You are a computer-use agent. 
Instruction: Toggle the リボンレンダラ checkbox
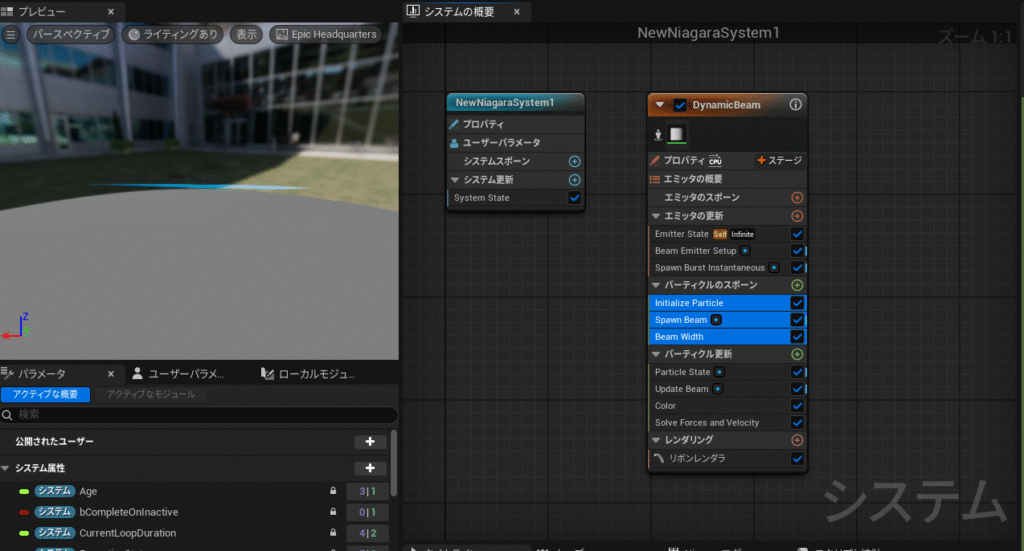[797, 458]
